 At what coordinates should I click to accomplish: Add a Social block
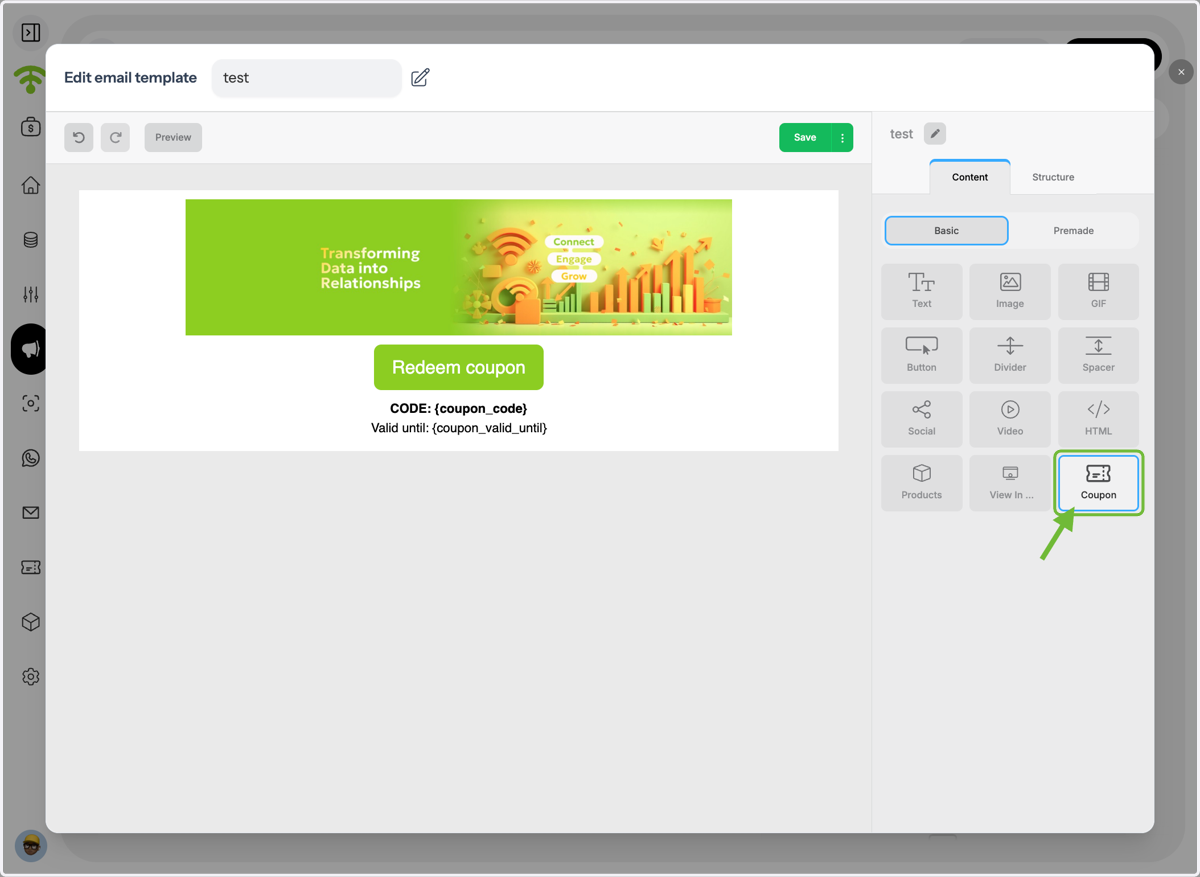921,419
